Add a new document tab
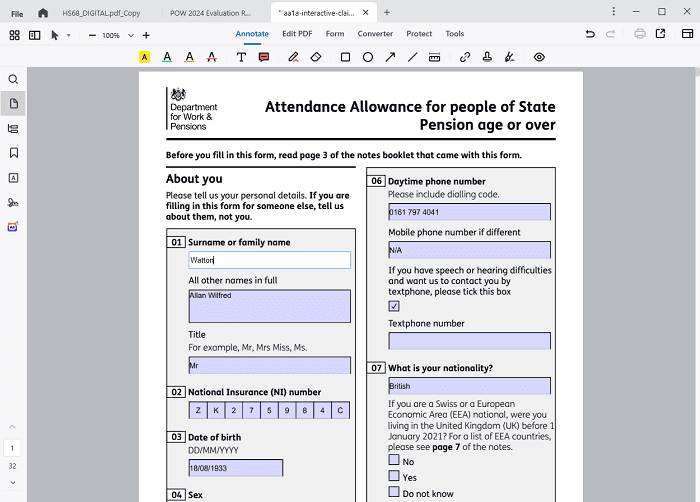 387,13
